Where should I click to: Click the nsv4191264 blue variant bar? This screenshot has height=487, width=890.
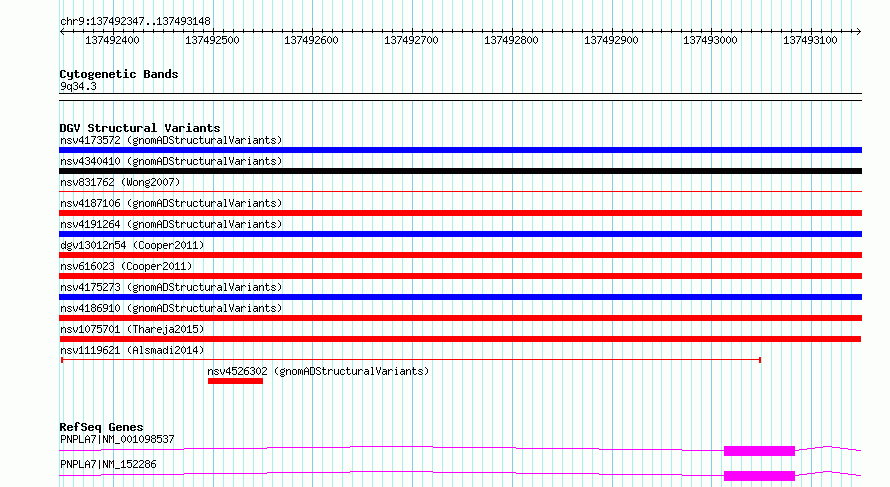460,234
